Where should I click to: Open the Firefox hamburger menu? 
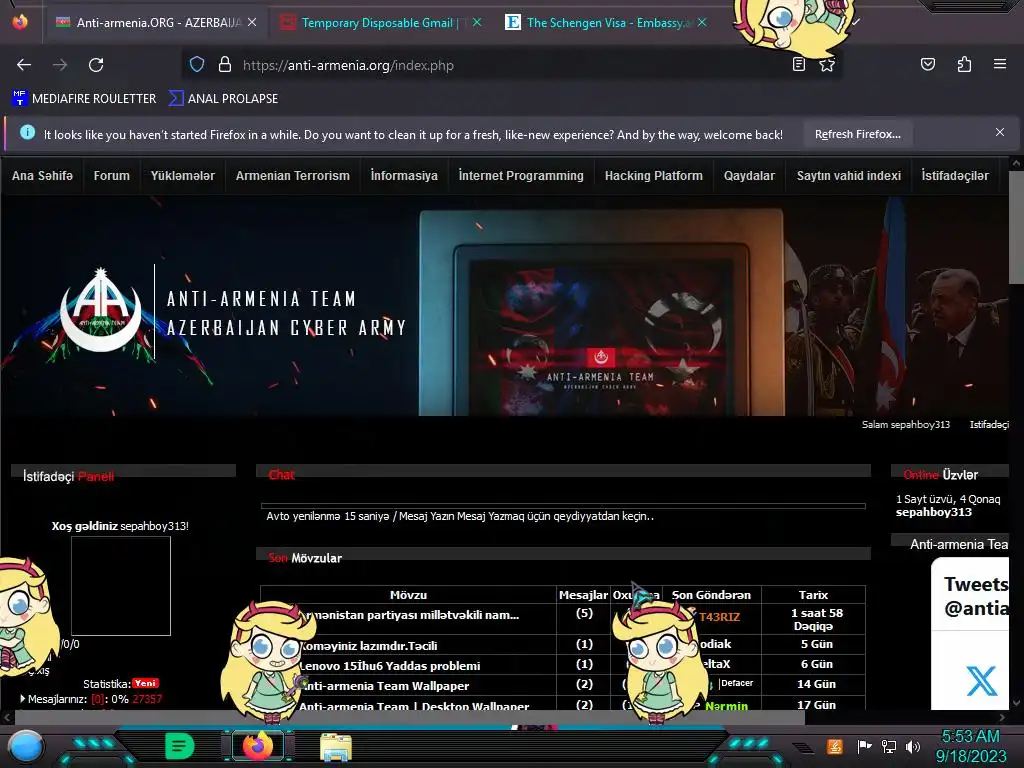click(x=1000, y=64)
